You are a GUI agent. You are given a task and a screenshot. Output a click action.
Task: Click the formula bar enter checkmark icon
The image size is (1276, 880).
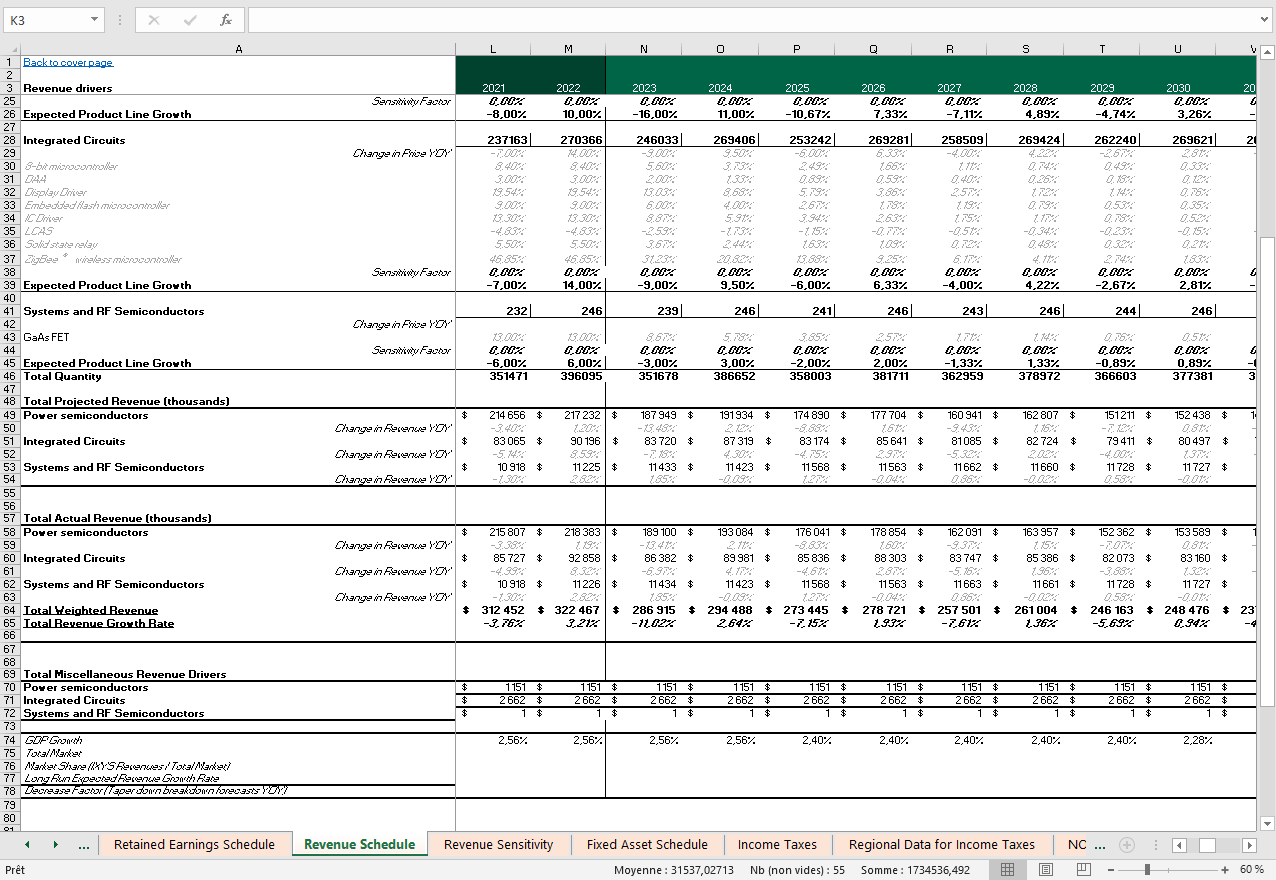click(190, 20)
